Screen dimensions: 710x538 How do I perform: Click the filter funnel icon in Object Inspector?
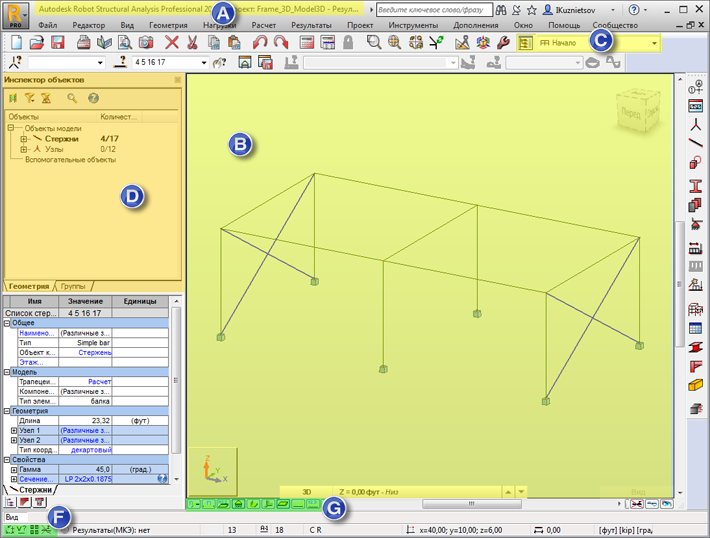[x=30, y=98]
